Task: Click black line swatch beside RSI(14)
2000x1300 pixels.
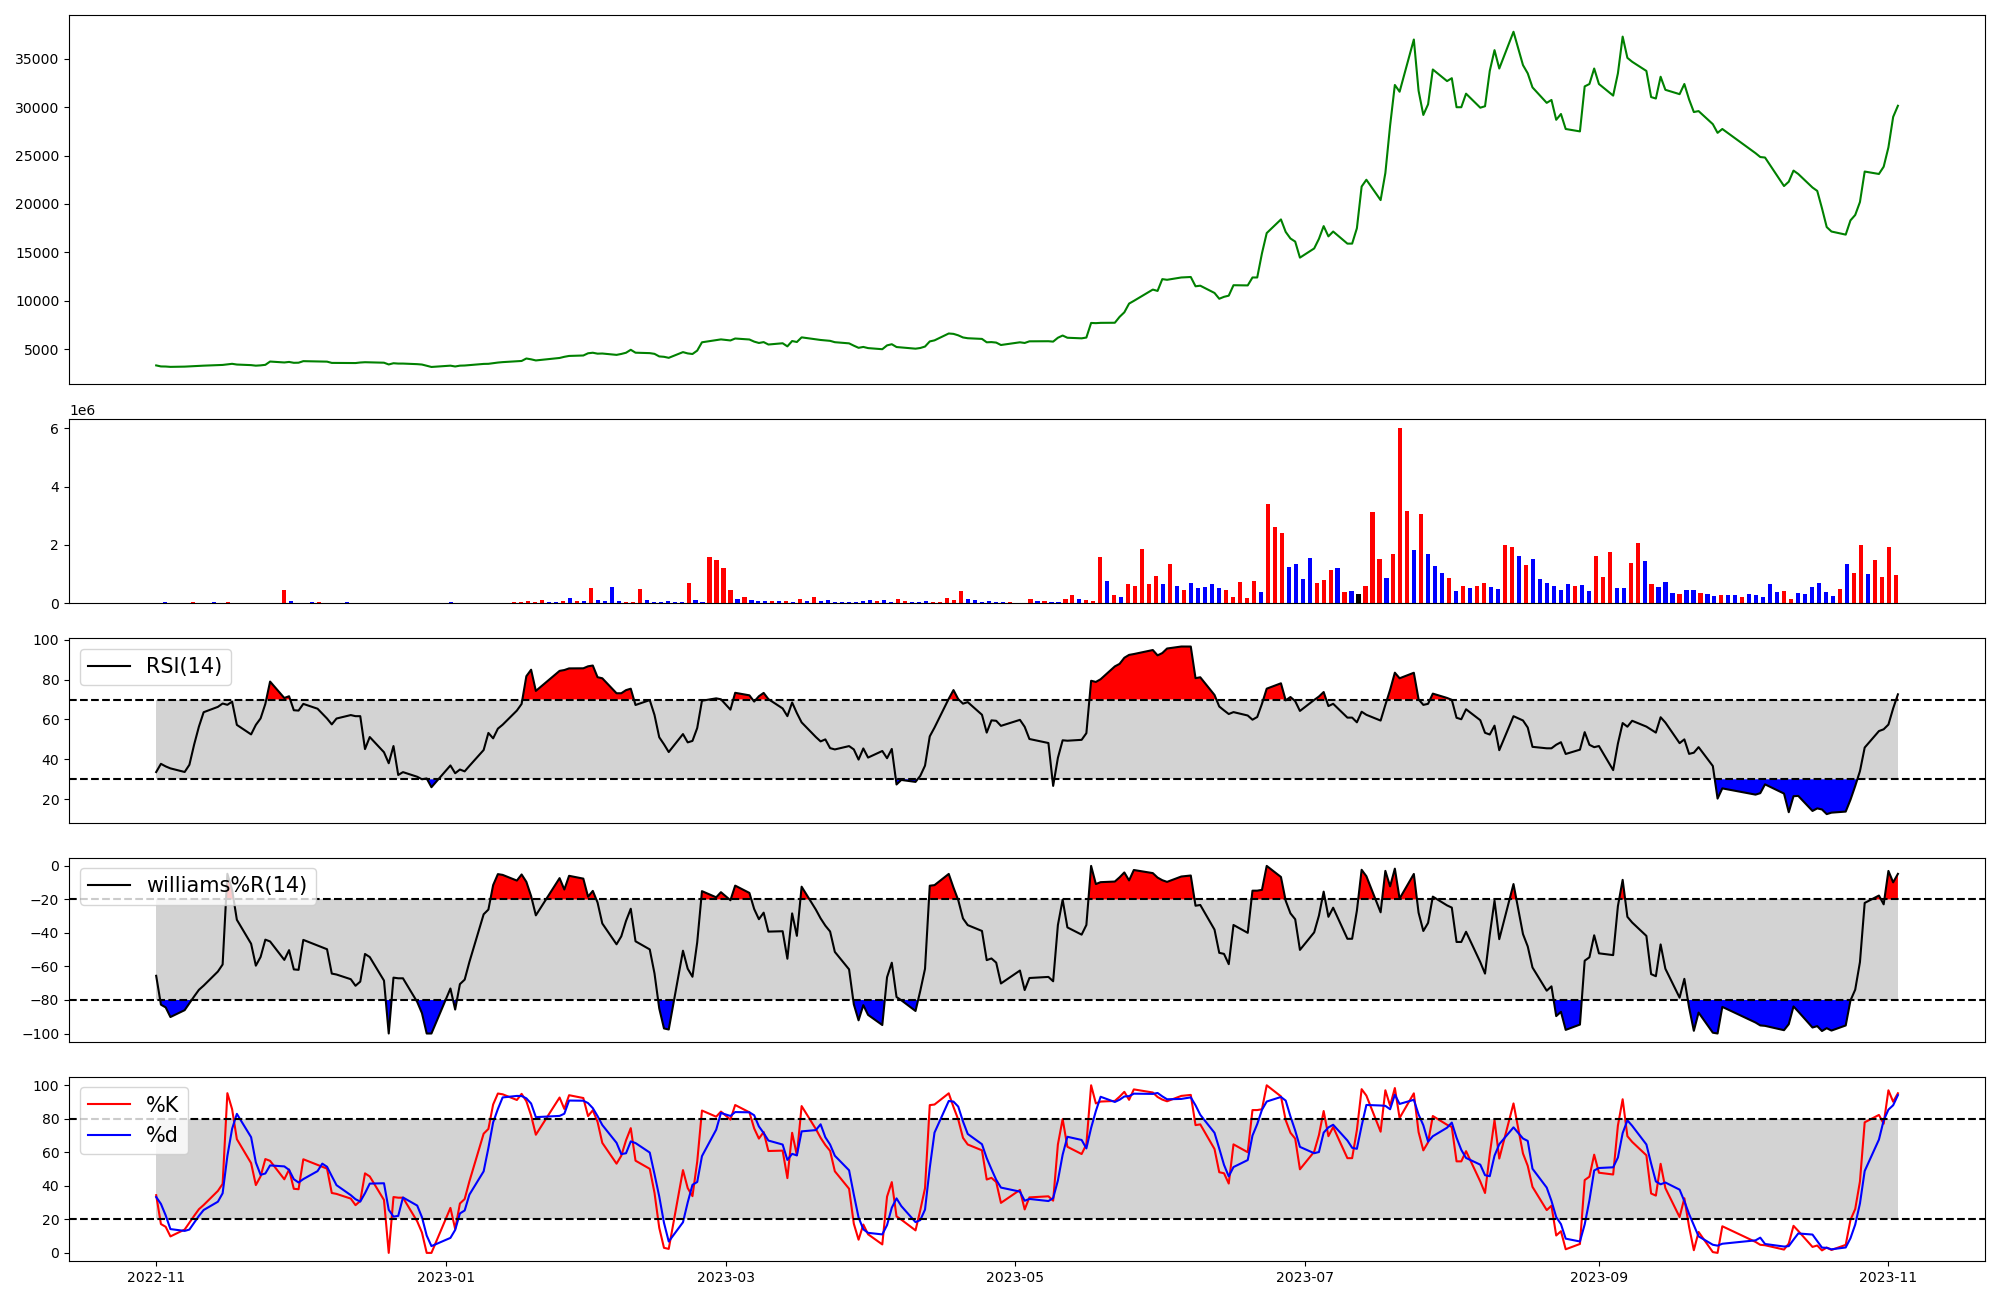Action: point(110,666)
